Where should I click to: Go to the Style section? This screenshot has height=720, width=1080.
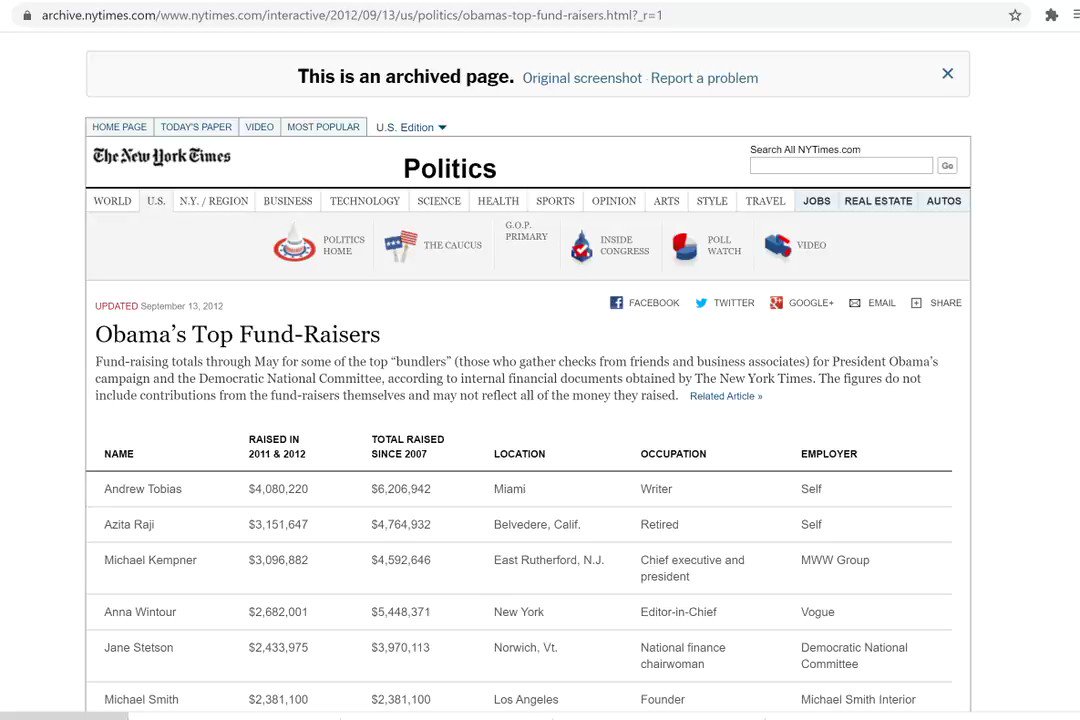tap(712, 201)
